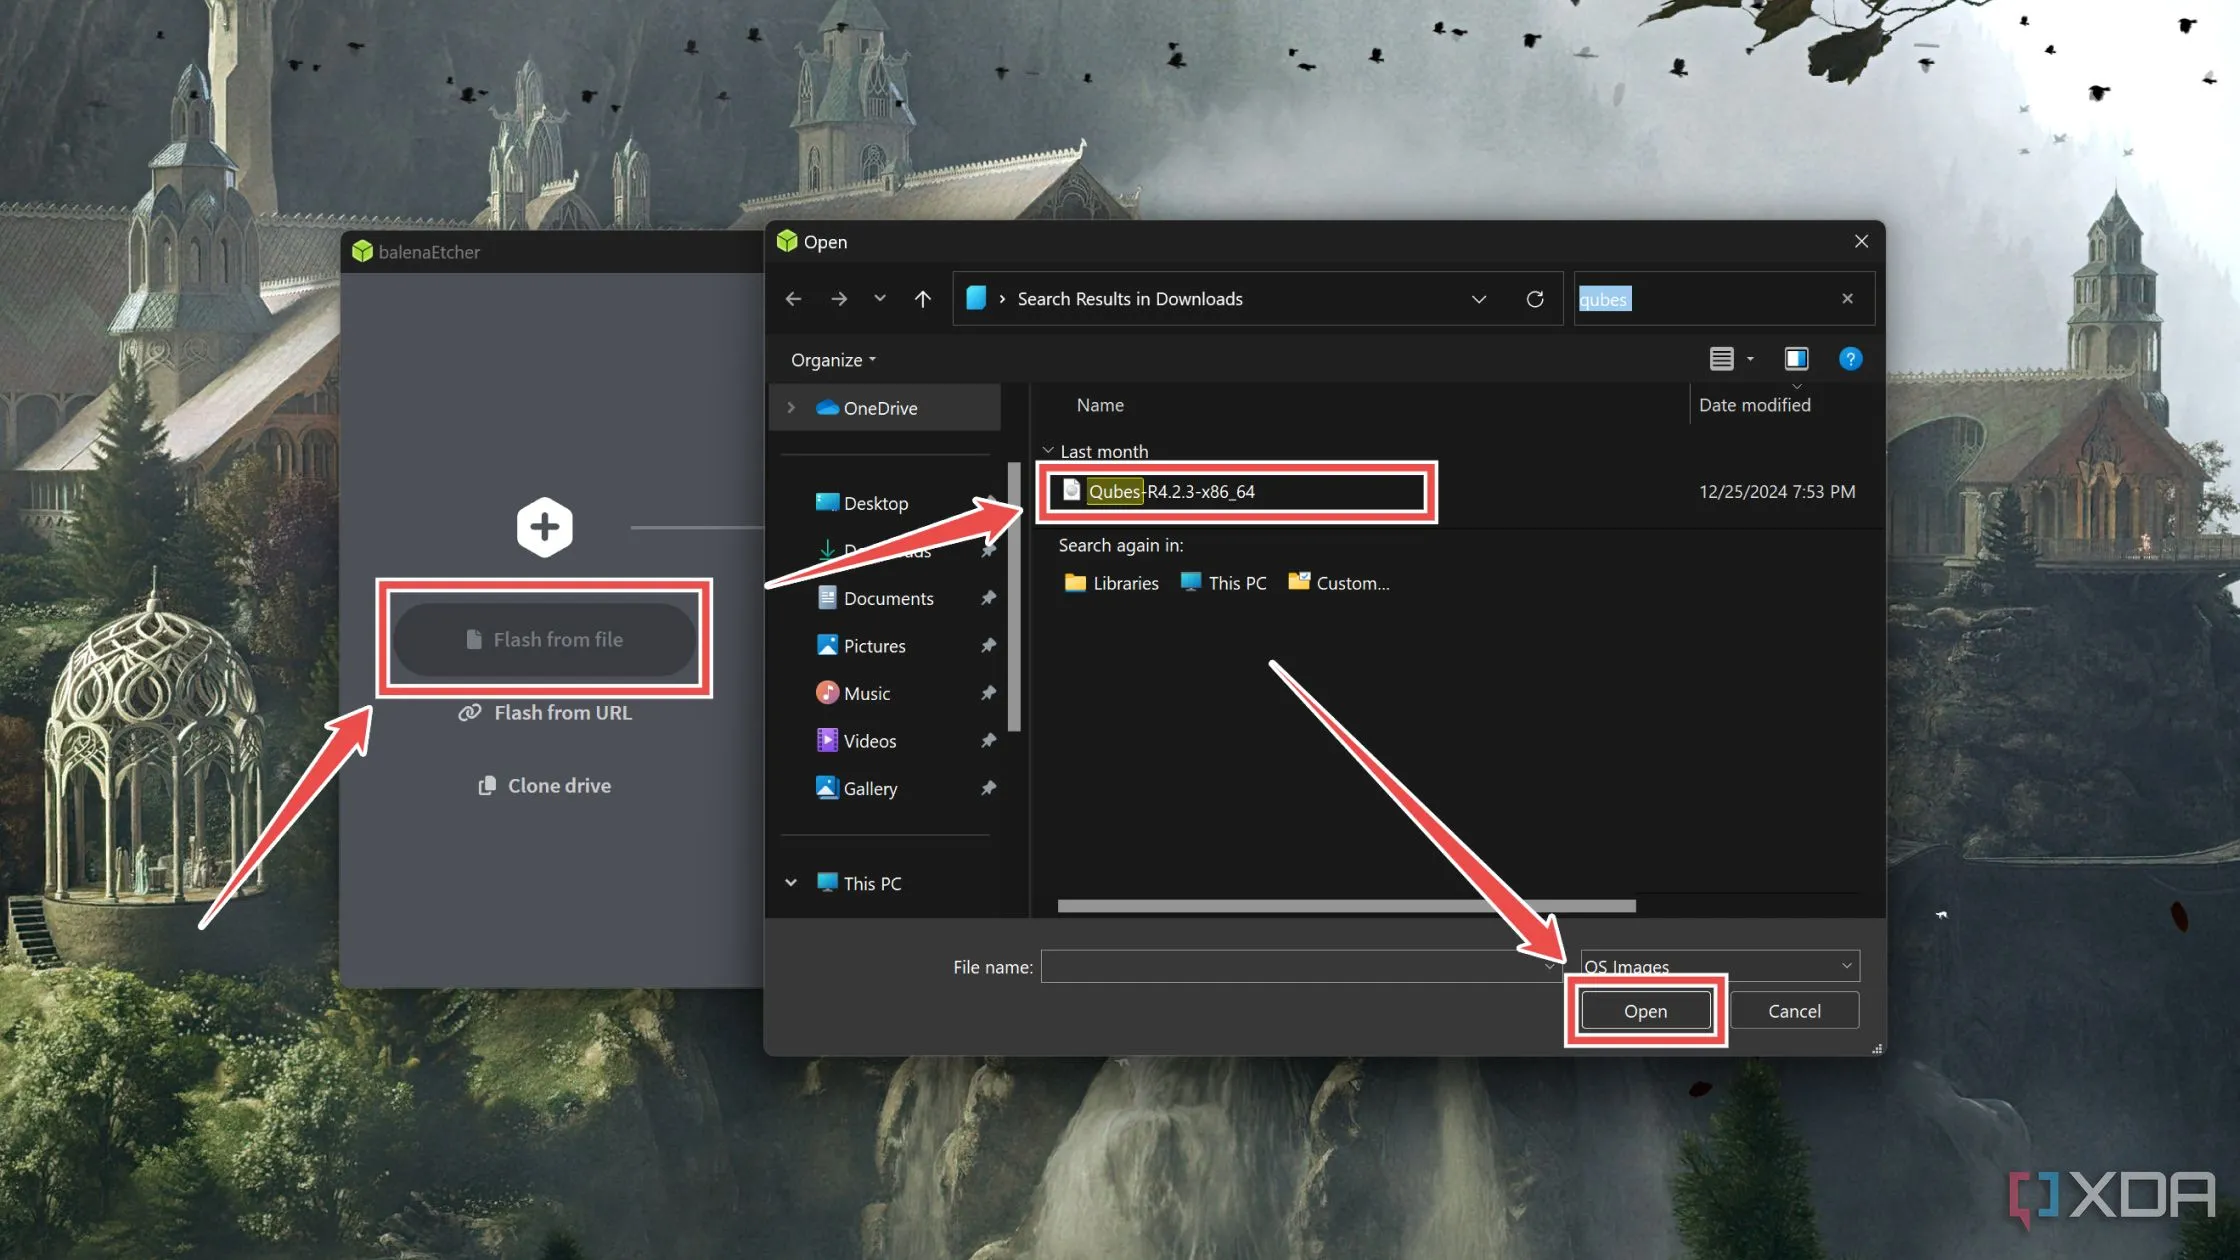Unpin Gallery using its pin icon
This screenshot has width=2240, height=1260.
(988, 788)
